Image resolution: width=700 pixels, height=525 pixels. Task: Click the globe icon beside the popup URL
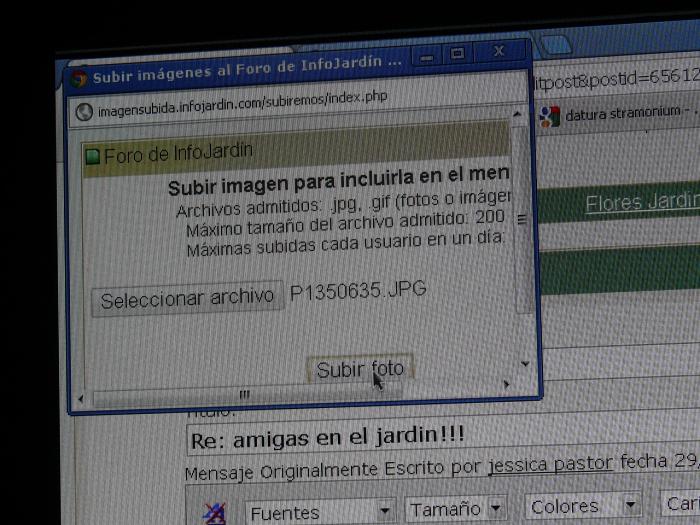tap(84, 112)
